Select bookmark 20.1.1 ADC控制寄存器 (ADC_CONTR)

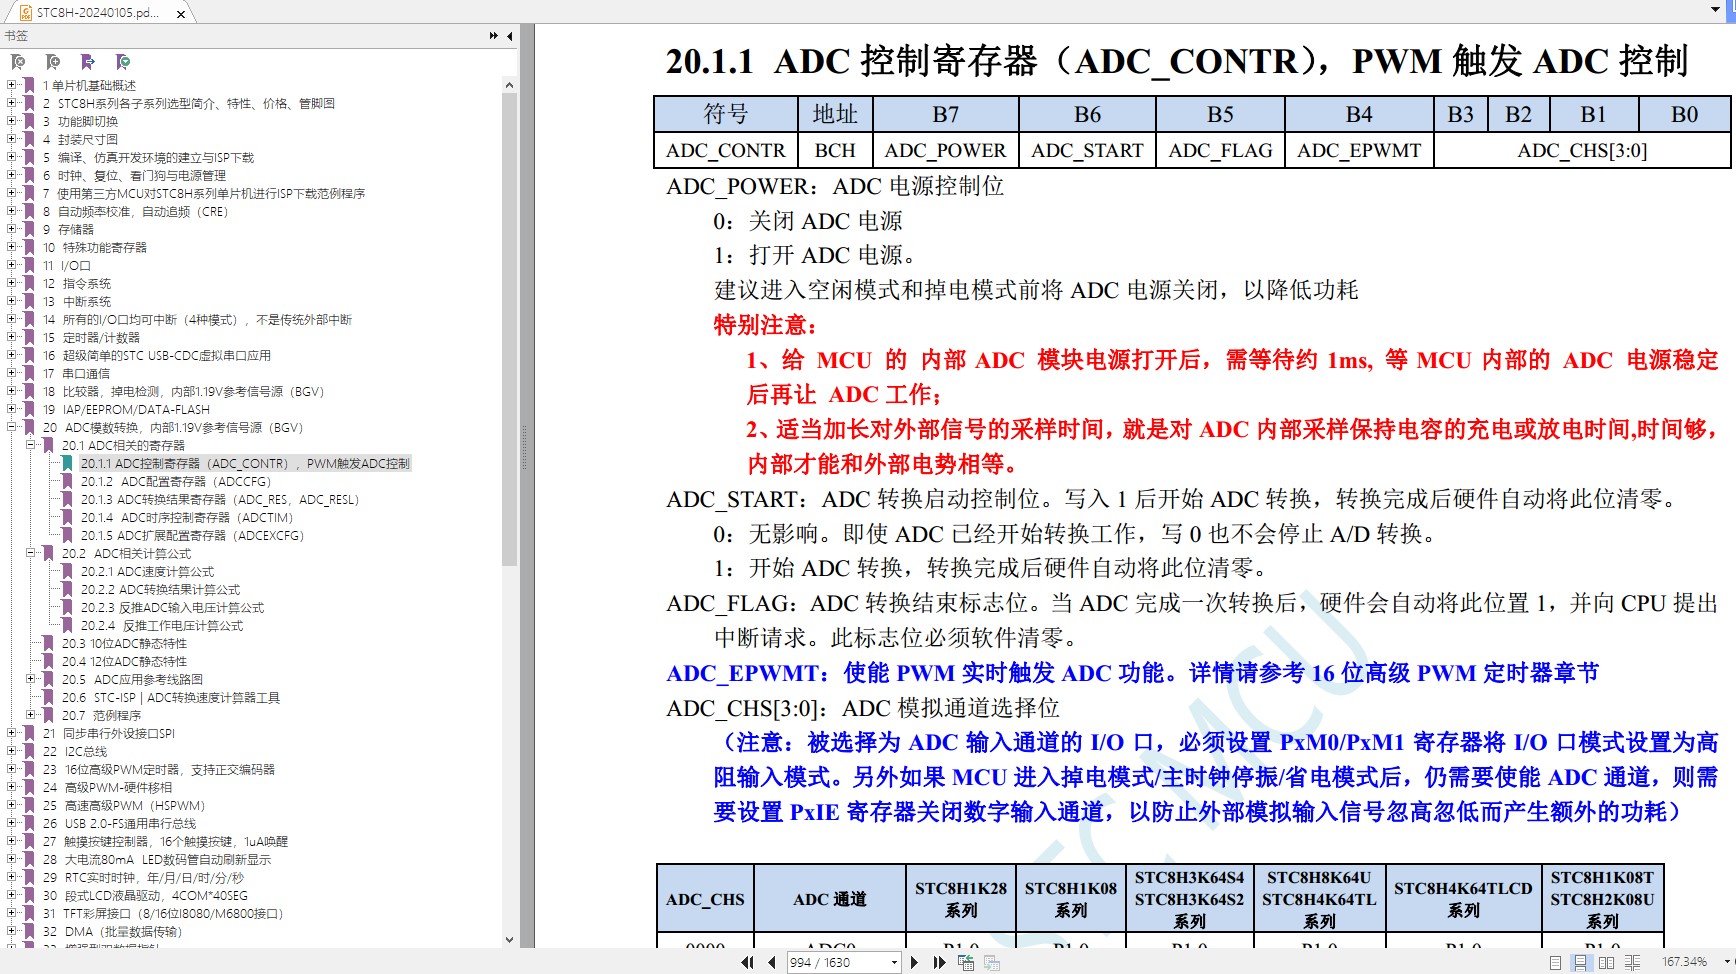[x=245, y=463]
